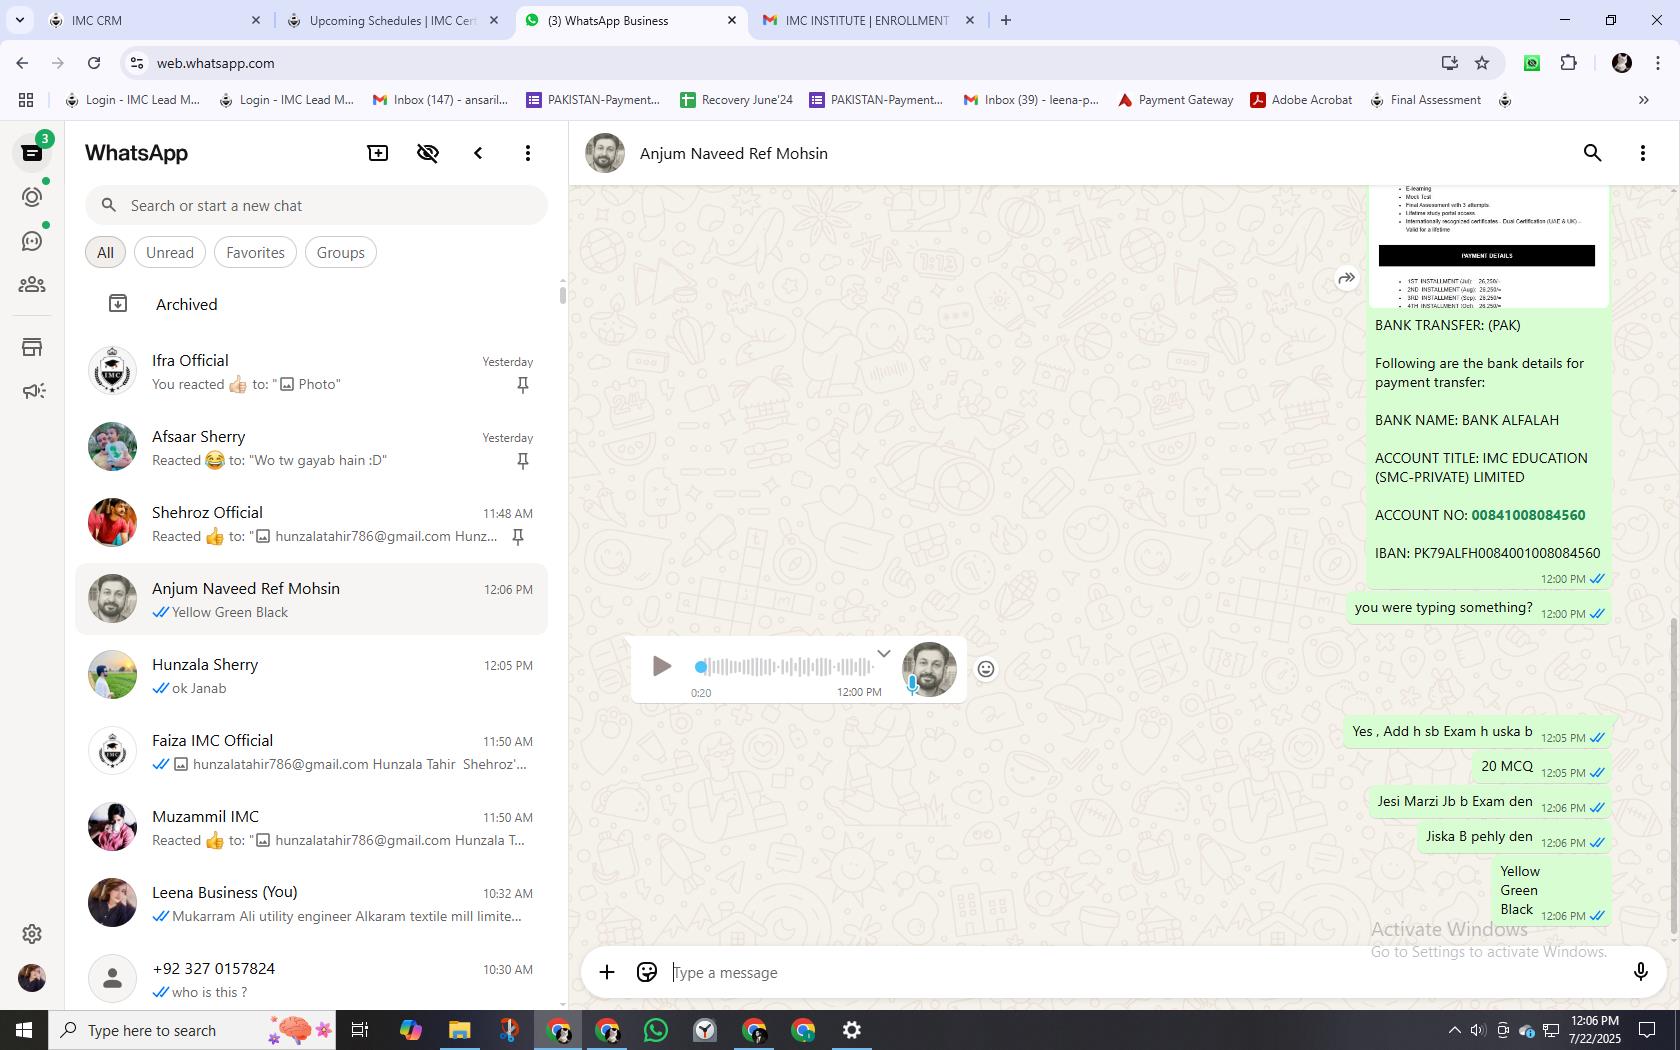Expand hidden bookmarks chevron
This screenshot has width=1680, height=1050.
point(1643,100)
